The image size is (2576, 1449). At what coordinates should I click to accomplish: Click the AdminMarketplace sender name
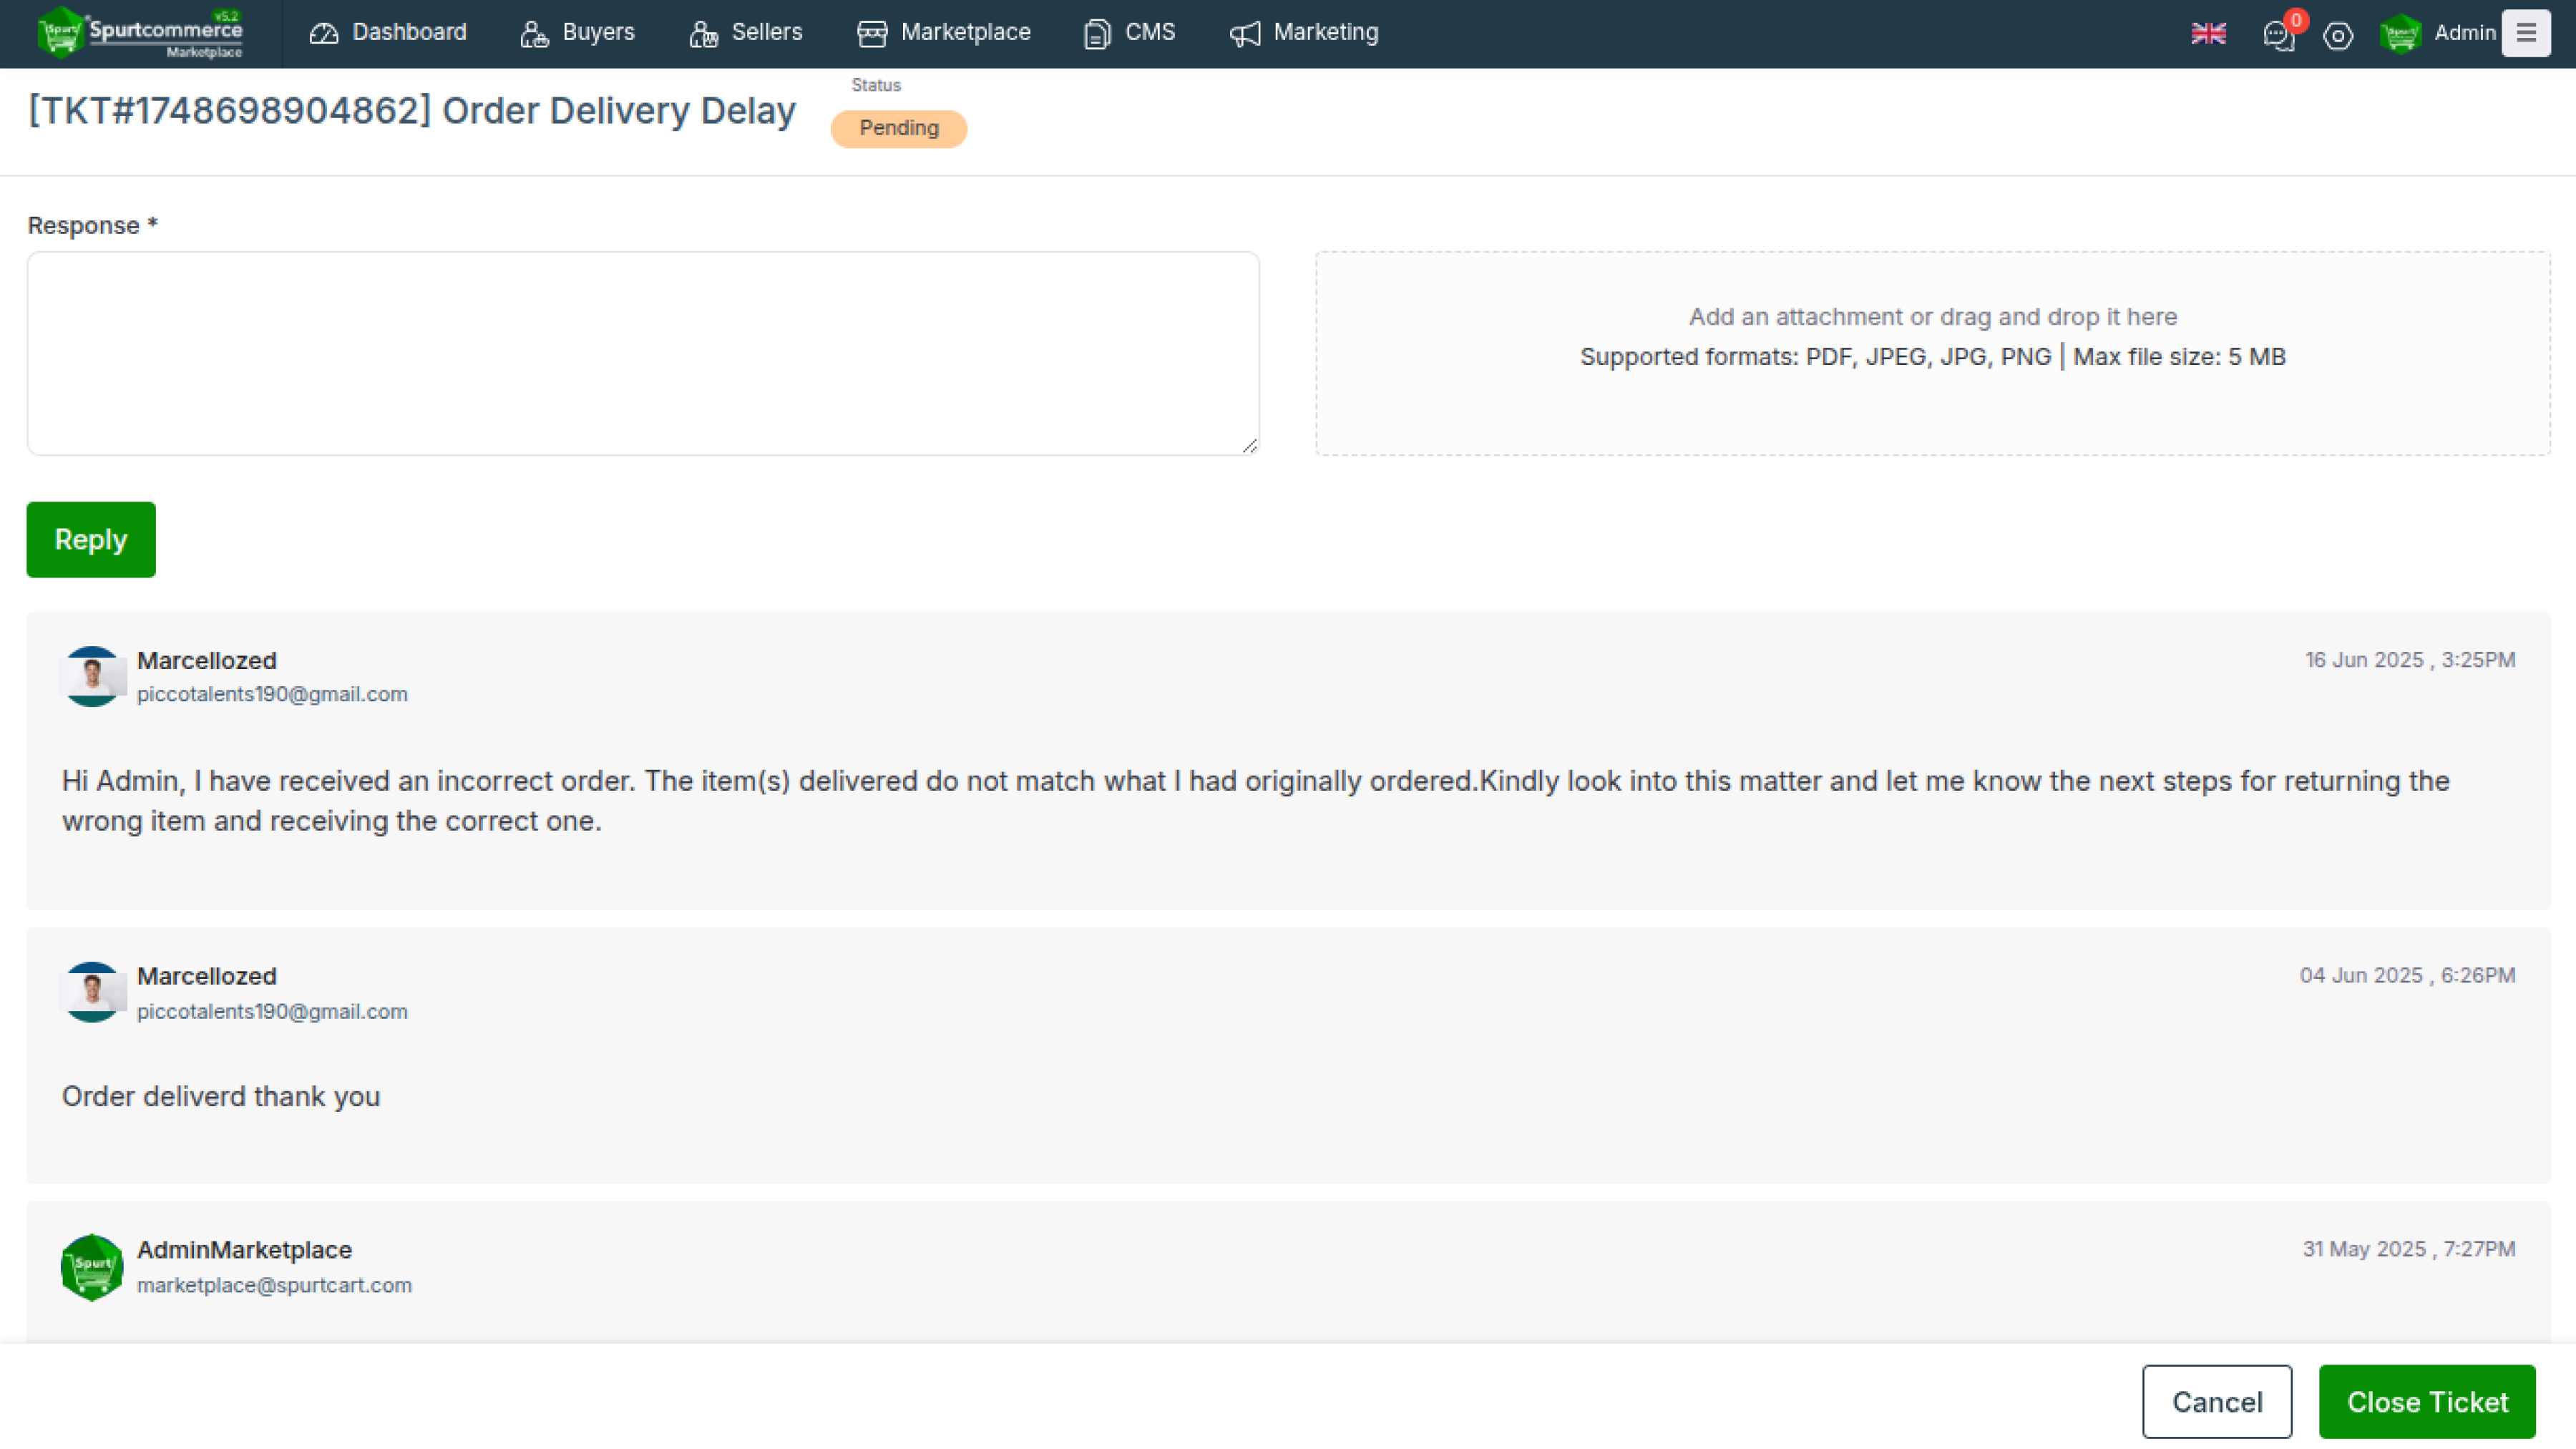(244, 1250)
